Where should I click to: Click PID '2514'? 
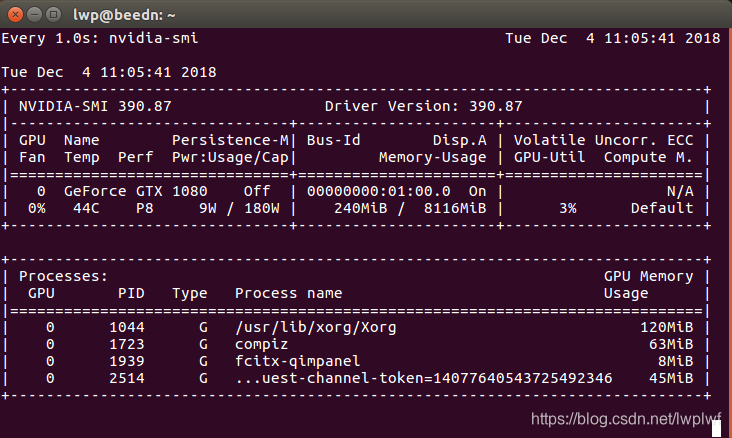(x=127, y=378)
